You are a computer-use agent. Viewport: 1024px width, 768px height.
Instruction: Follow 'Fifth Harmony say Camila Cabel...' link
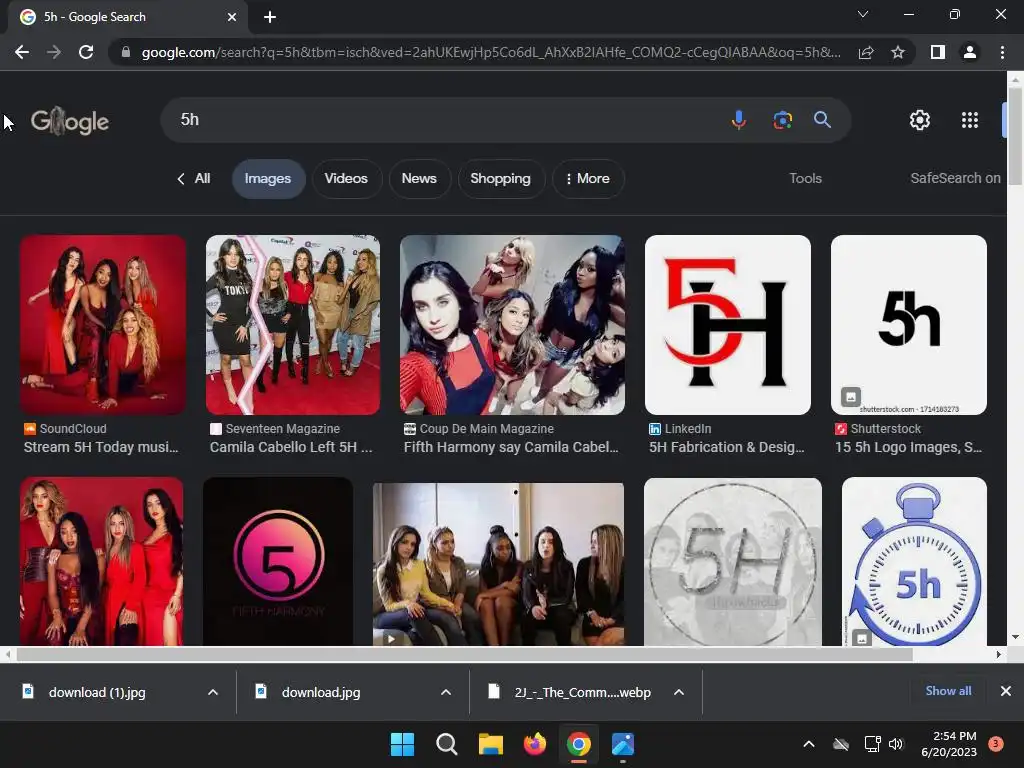pyautogui.click(x=511, y=447)
